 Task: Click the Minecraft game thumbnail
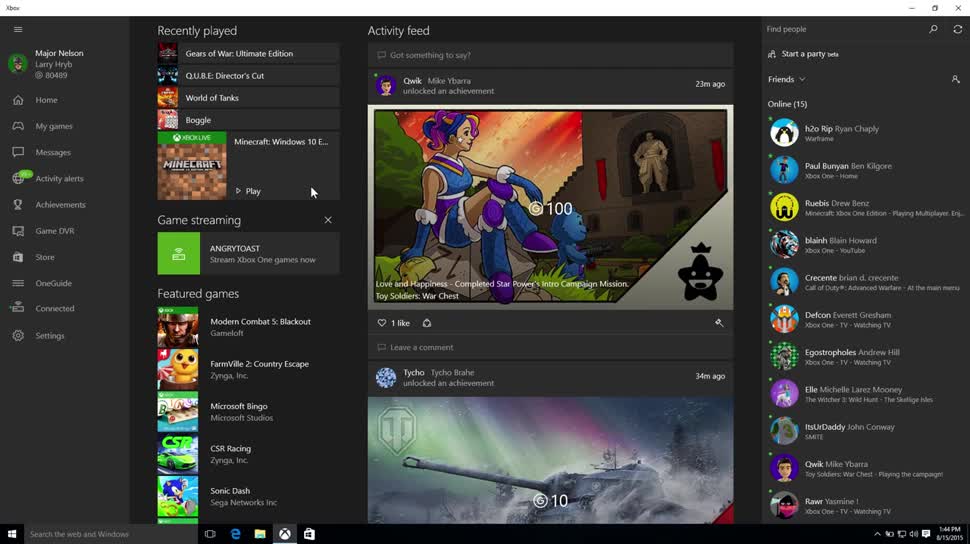click(x=192, y=166)
